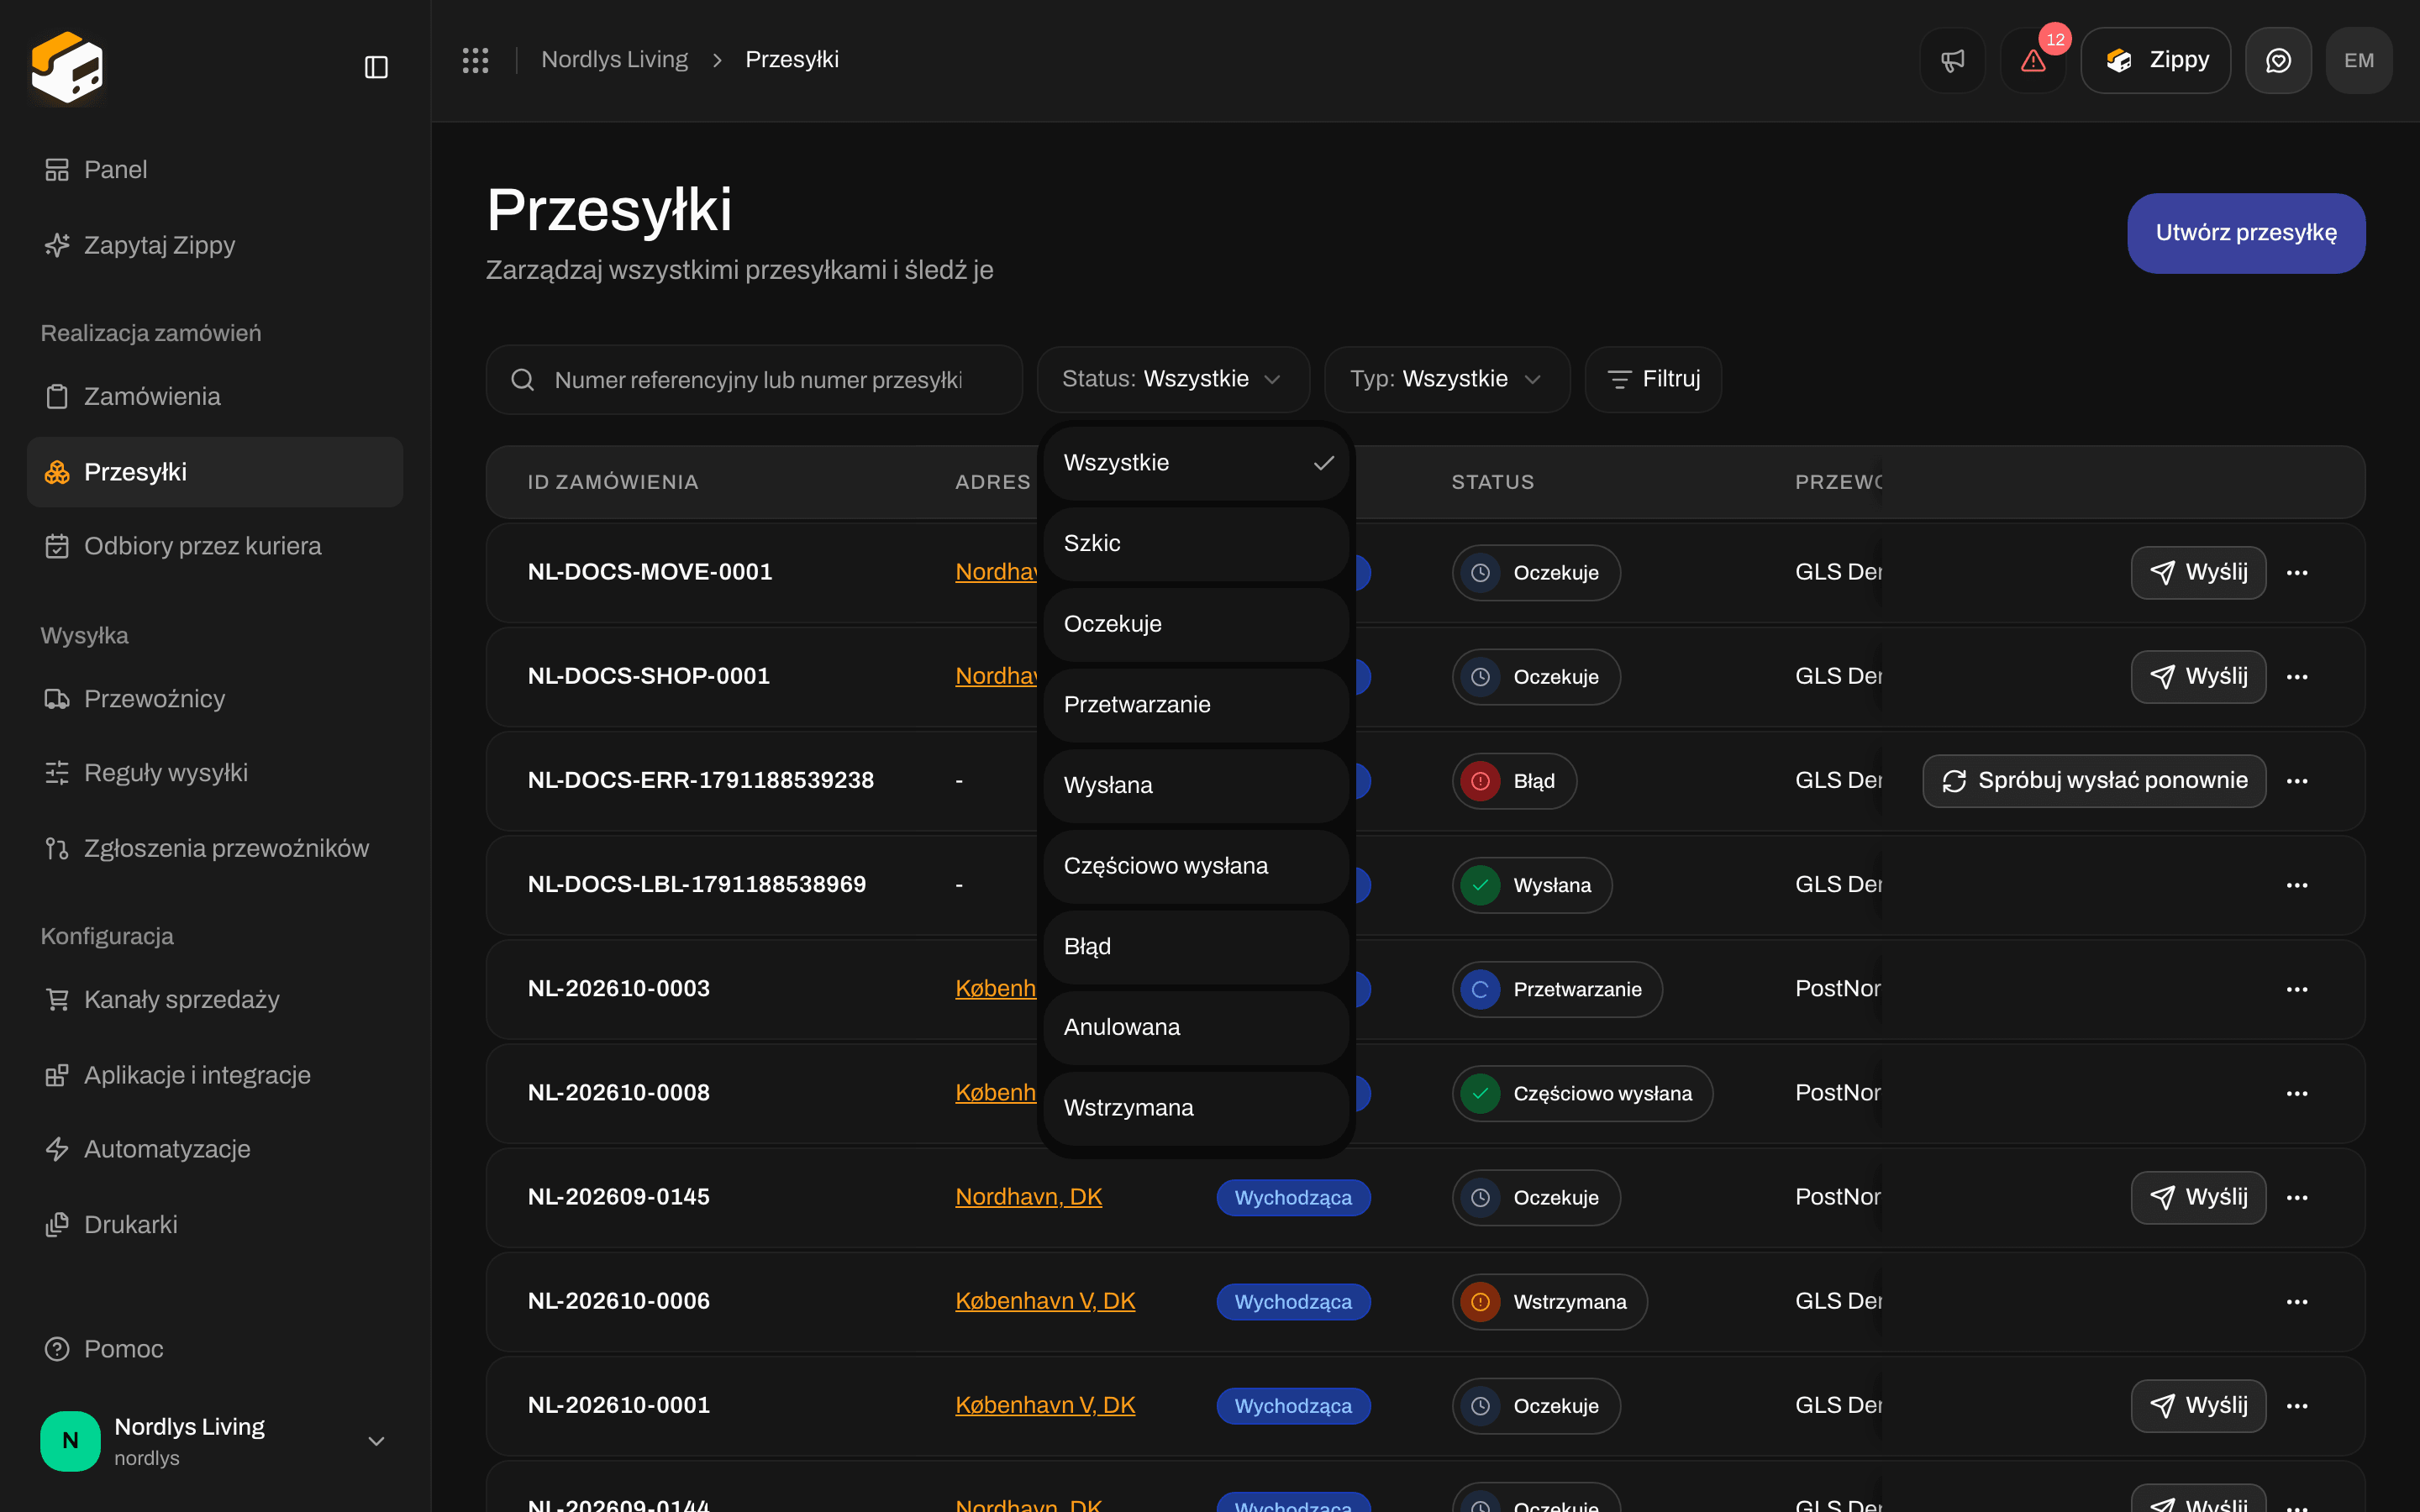Open the announcements megaphone icon
This screenshot has height=1512, width=2420.
point(1952,60)
